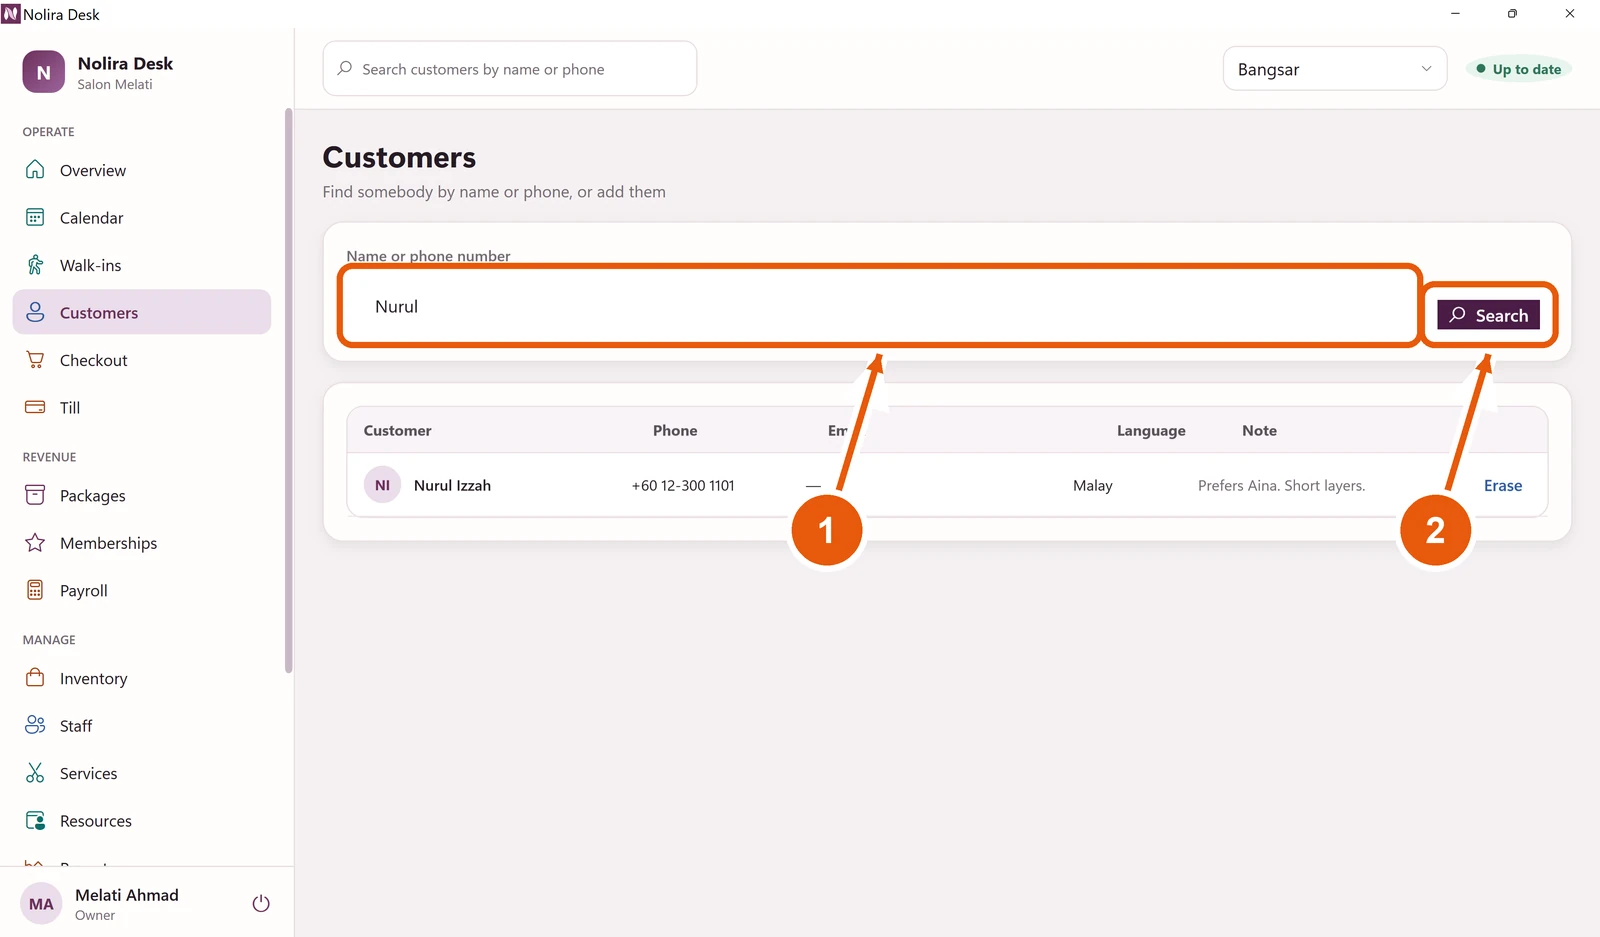Image resolution: width=1600 pixels, height=937 pixels.
Task: Click the Packages box icon
Action: (x=35, y=495)
